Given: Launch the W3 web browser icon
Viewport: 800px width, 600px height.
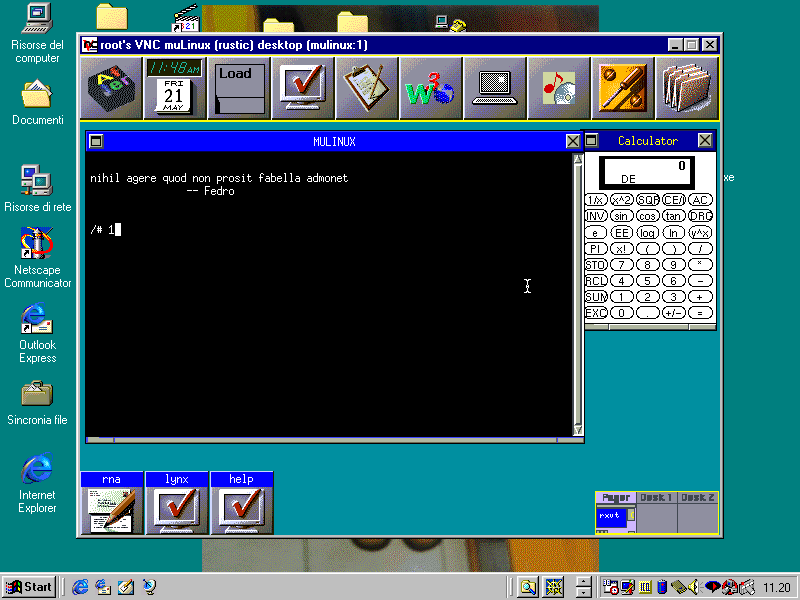Looking at the screenshot, I should 430,87.
